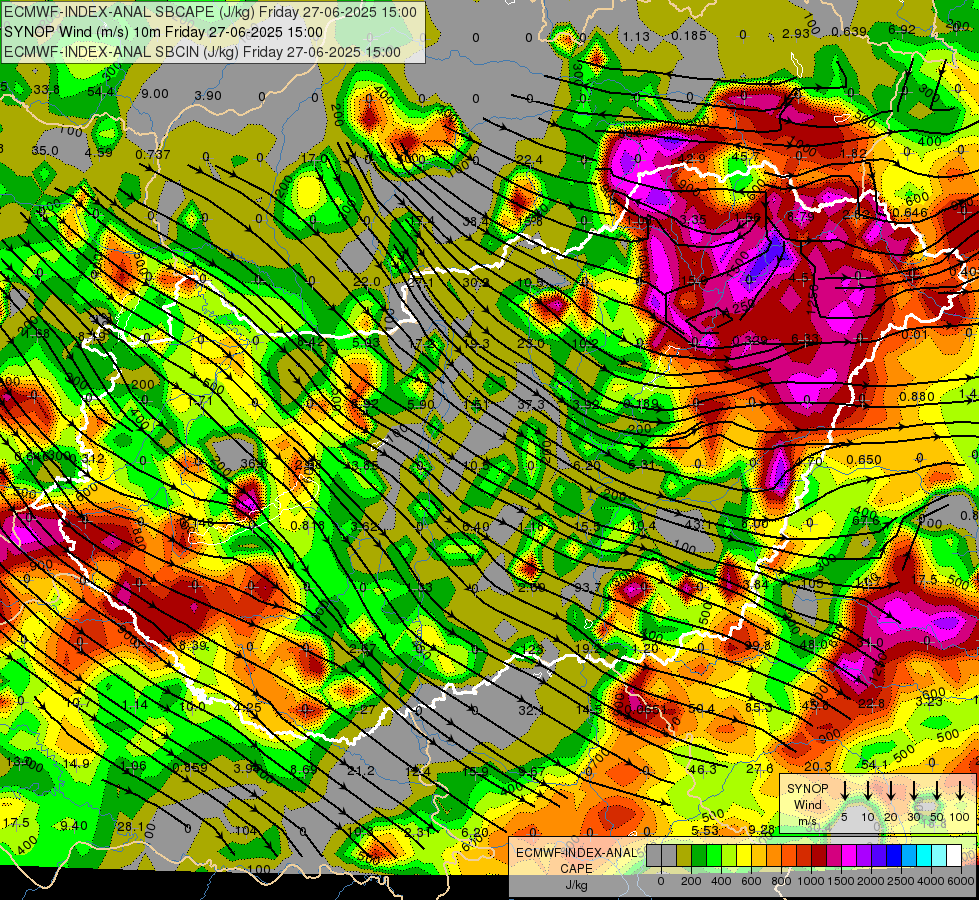Click the '4.25' value on the map
Image resolution: width=979 pixels, height=900 pixels.
pyautogui.click(x=247, y=708)
